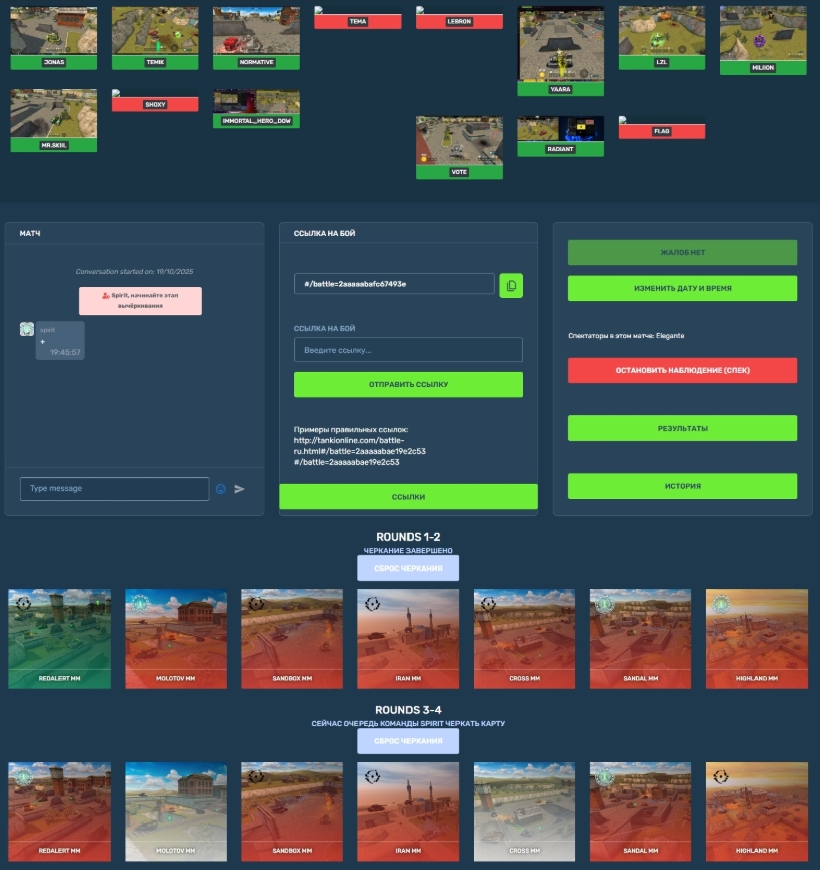This screenshot has width=820, height=870.
Task: Click ОТПРАВИТЬ ССЫЛКУ button
Action: click(x=408, y=385)
